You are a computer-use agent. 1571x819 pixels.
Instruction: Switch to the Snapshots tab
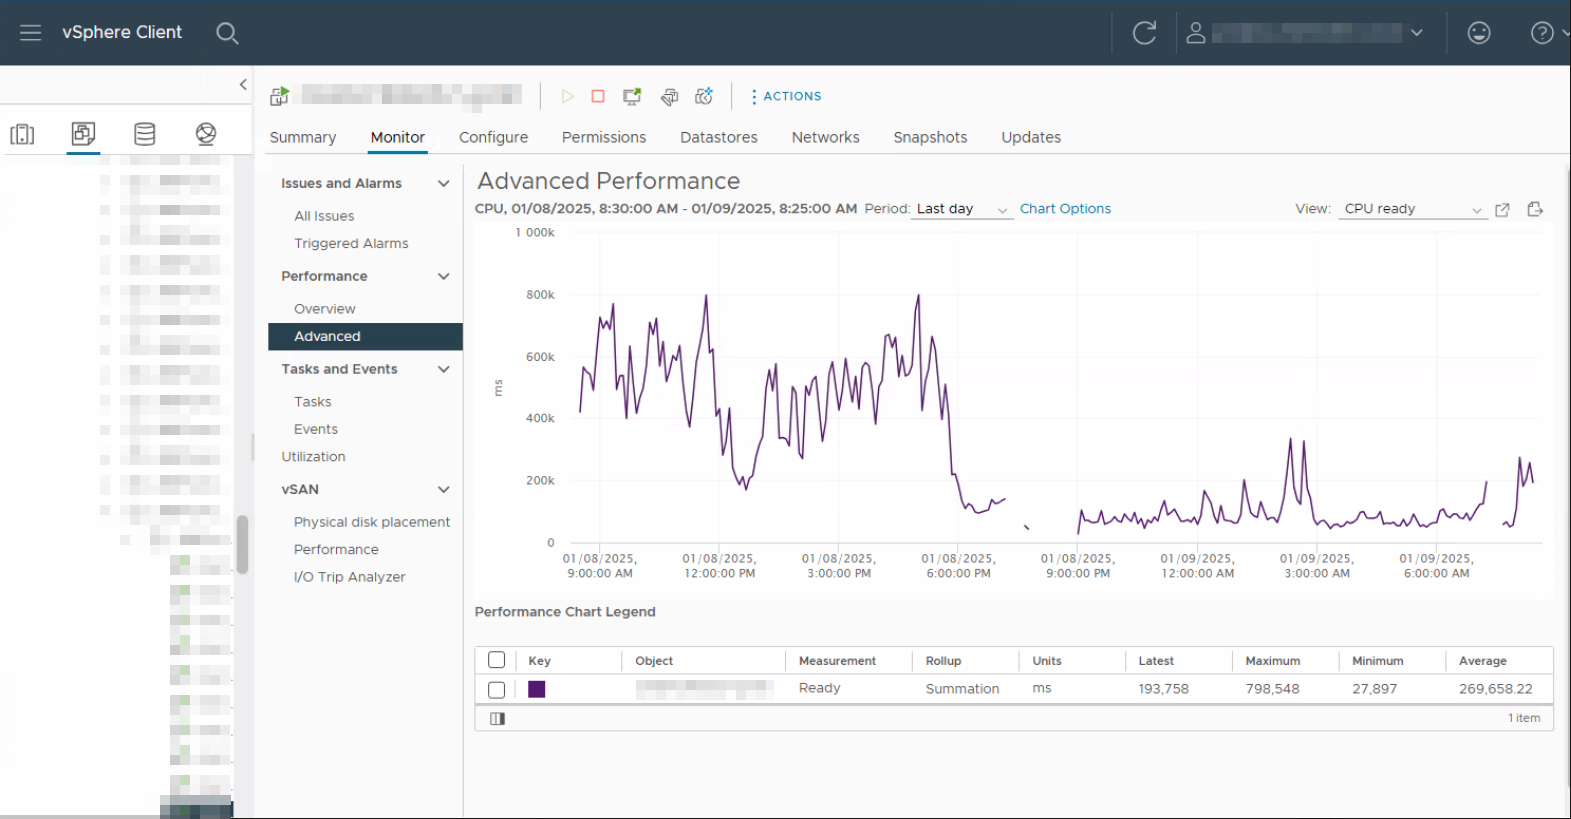tap(930, 137)
